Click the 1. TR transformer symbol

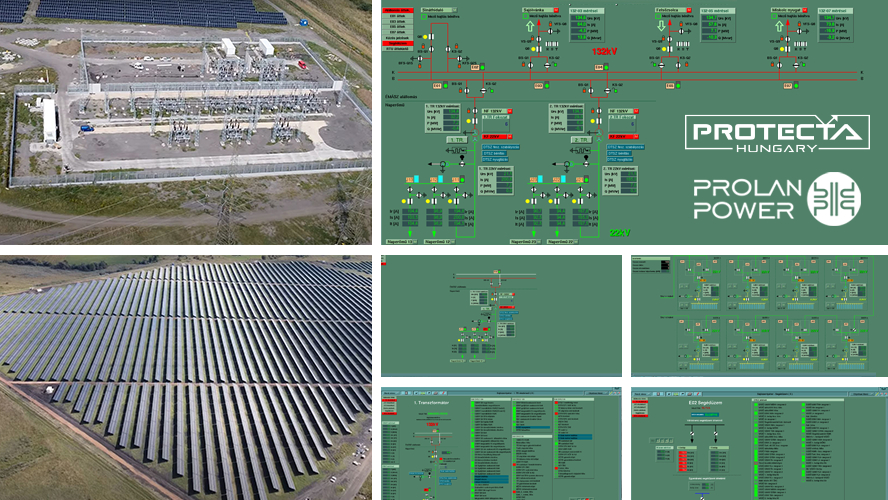pyautogui.click(x=475, y=135)
